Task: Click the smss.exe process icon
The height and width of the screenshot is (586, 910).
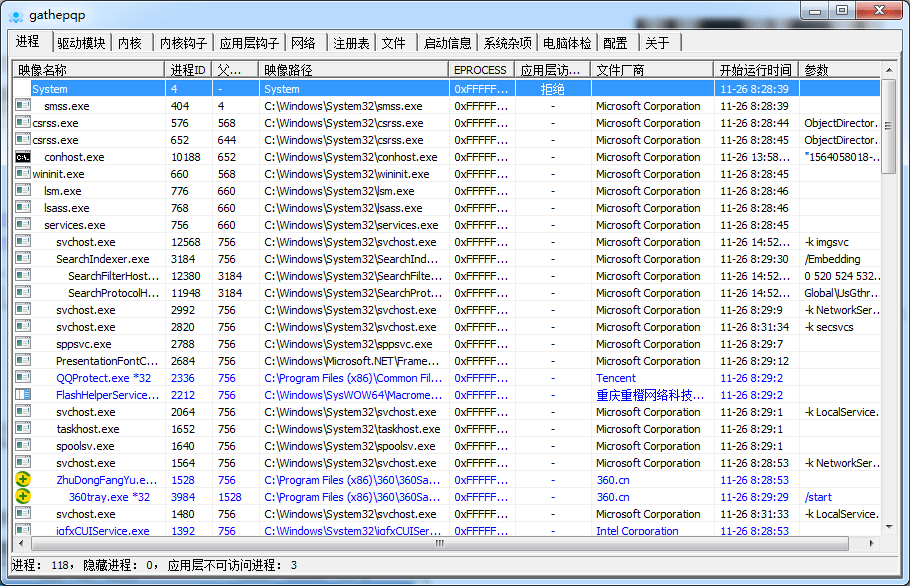Action: 23,106
